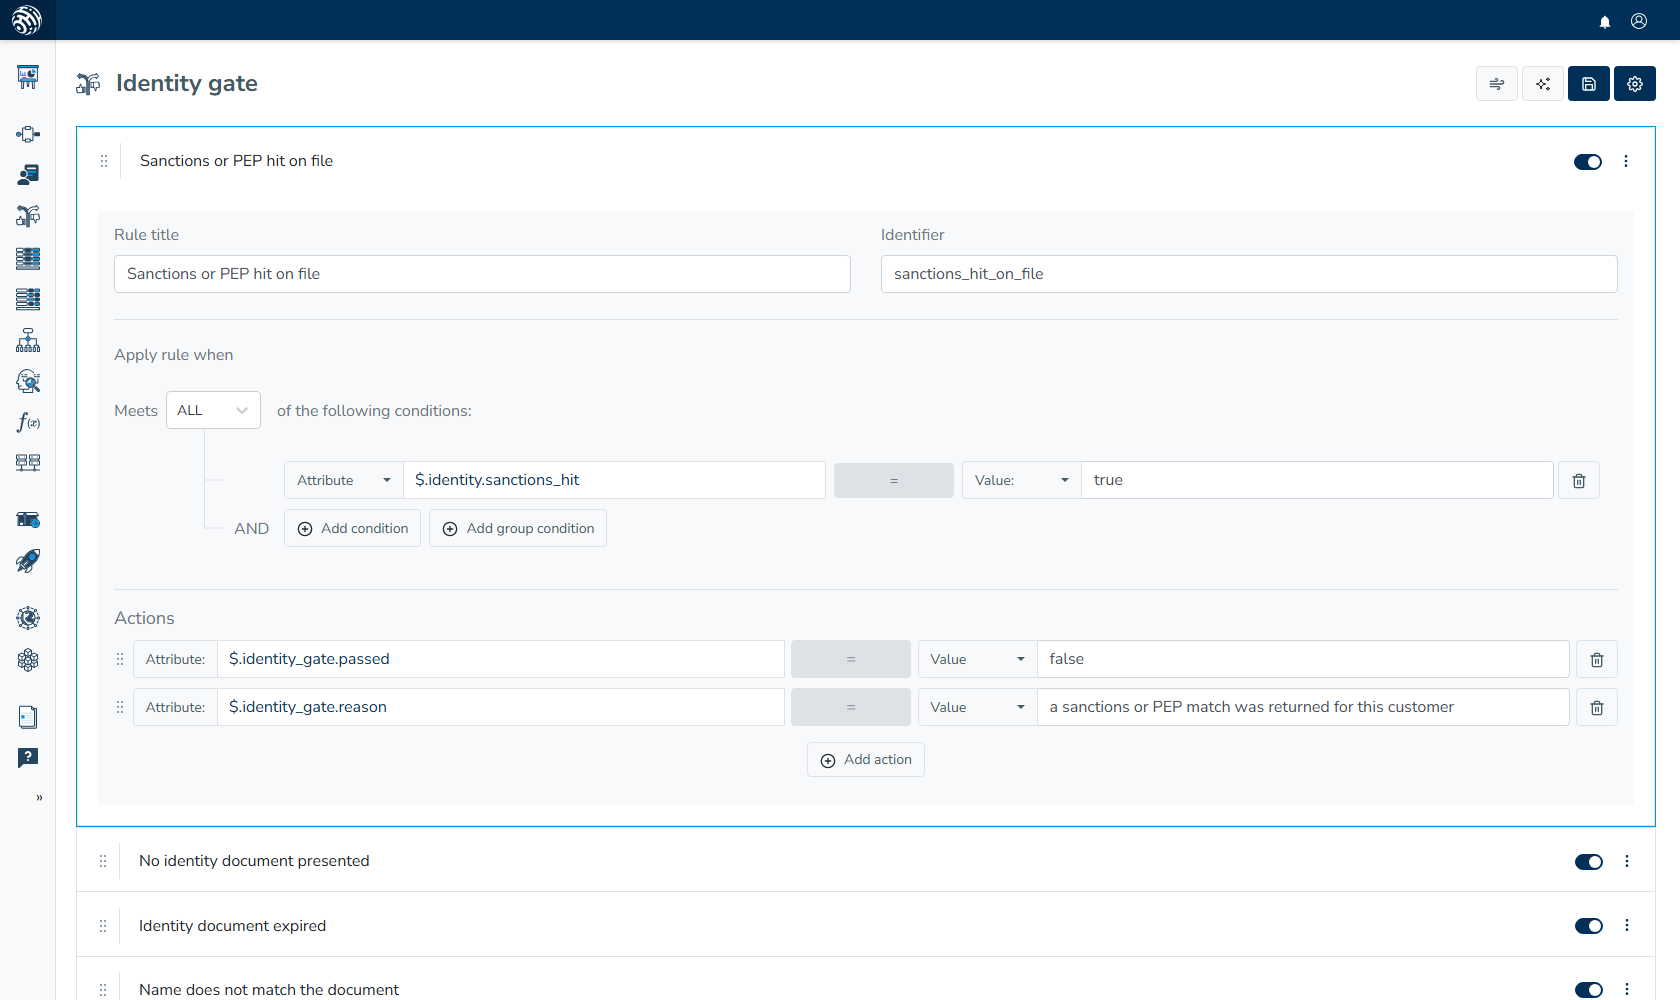Open the condition Value: type dropdown
The width and height of the screenshot is (1680, 1000).
[1022, 480]
